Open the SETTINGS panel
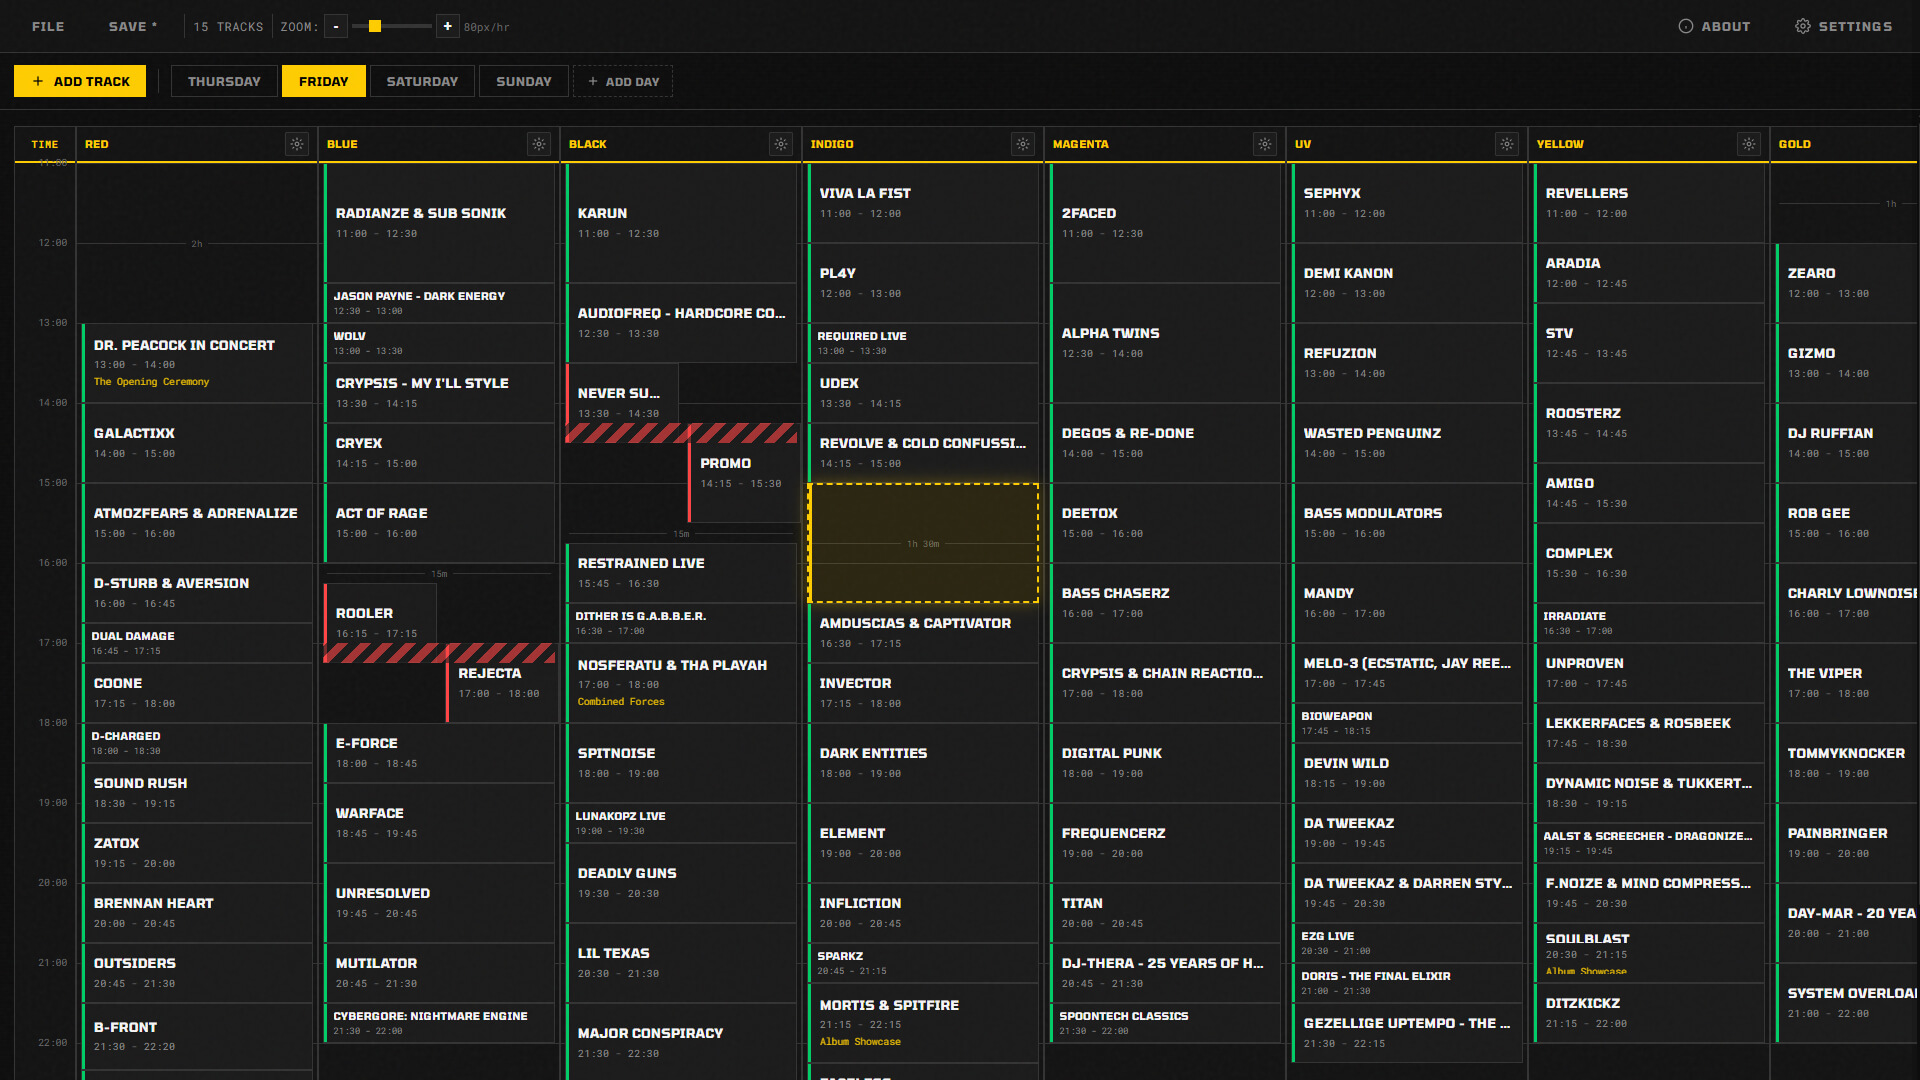 coord(1843,27)
